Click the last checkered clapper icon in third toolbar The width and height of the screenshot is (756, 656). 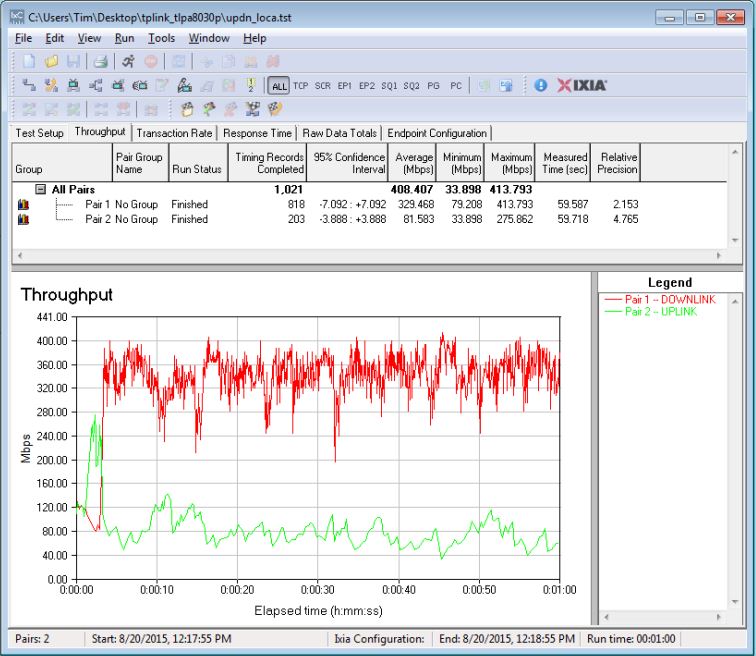point(275,109)
